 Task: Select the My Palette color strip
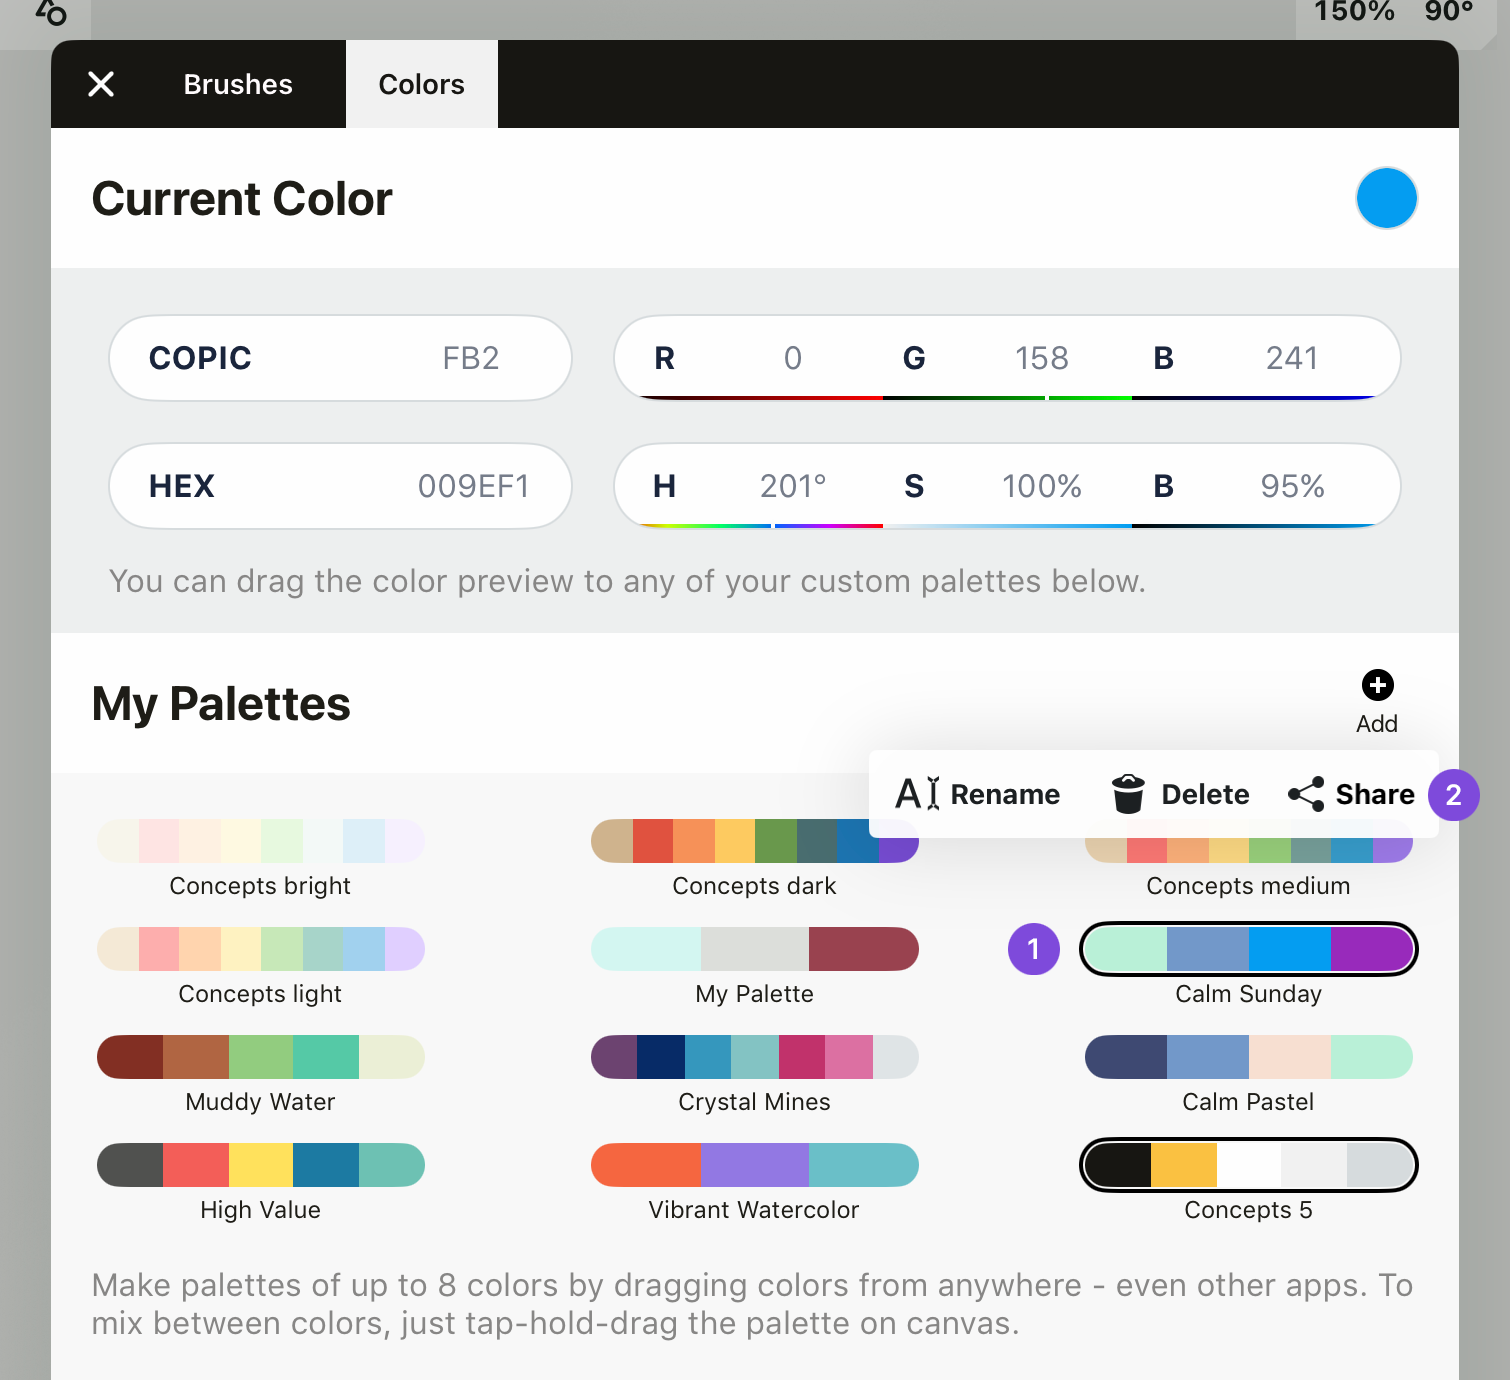point(755,949)
